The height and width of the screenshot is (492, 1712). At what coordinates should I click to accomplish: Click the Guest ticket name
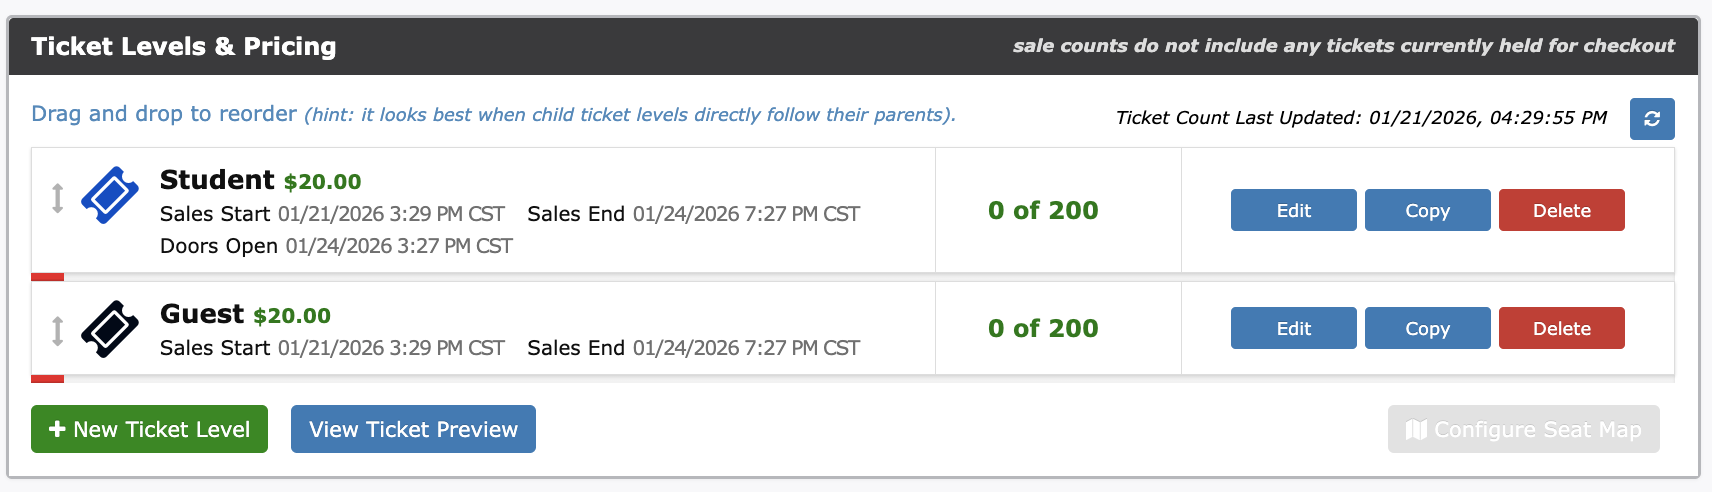coord(202,314)
